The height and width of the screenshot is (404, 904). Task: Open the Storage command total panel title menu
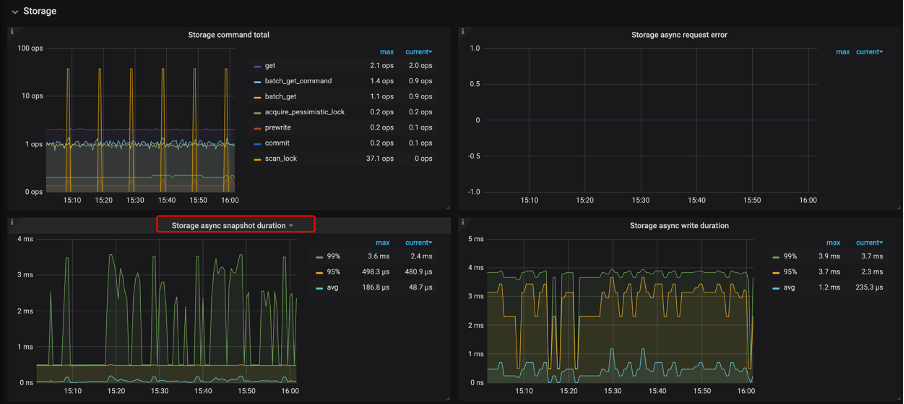click(228, 35)
